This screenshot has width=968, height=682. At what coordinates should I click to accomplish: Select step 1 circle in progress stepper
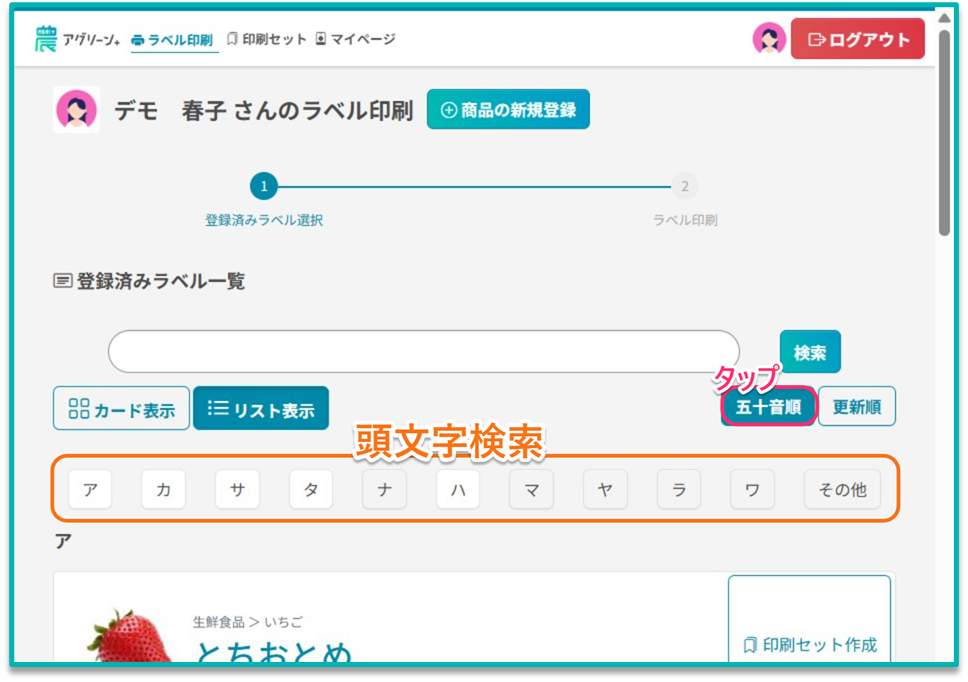pos(264,186)
